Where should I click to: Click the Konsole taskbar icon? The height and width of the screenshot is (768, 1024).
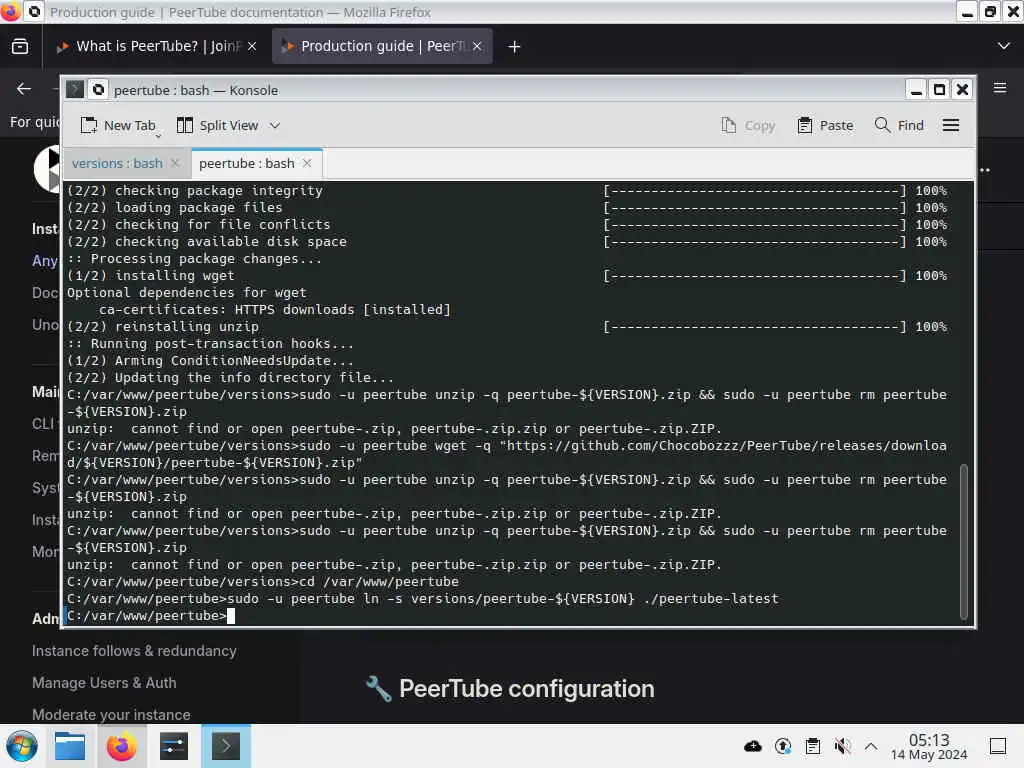226,746
